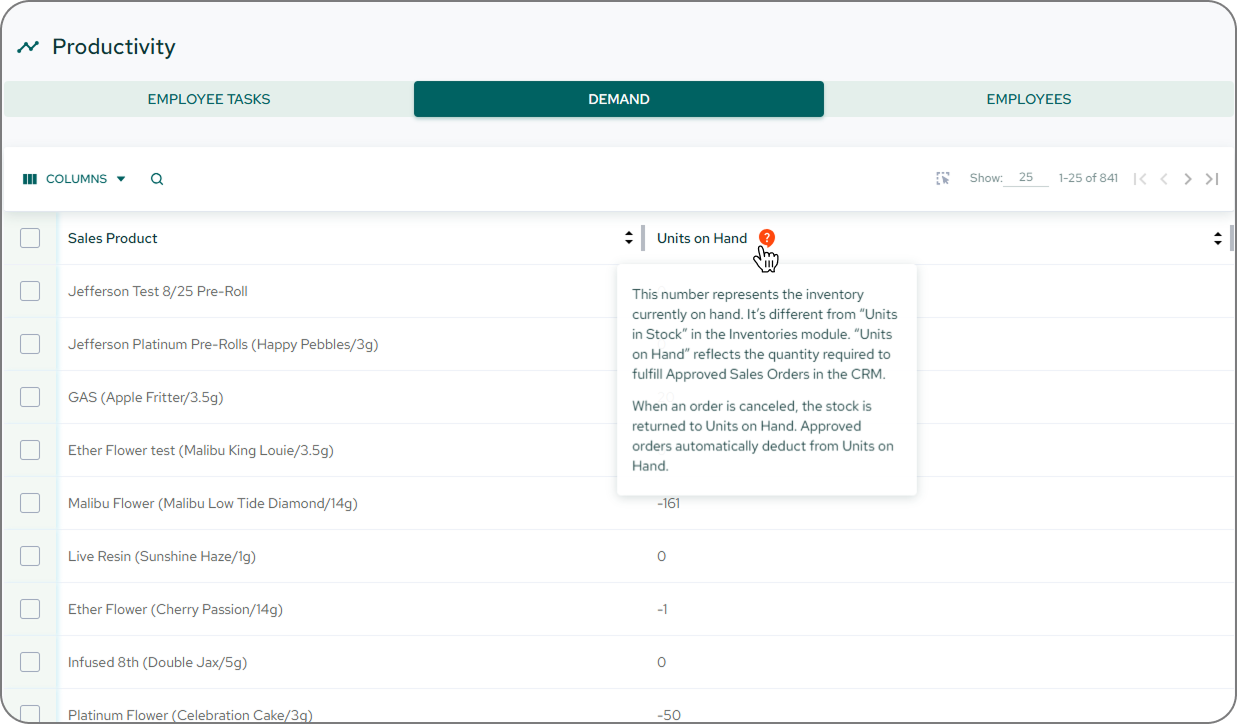Viewport: 1237px width, 724px height.
Task: Click the orange Units on Hand help icon
Action: coord(767,238)
